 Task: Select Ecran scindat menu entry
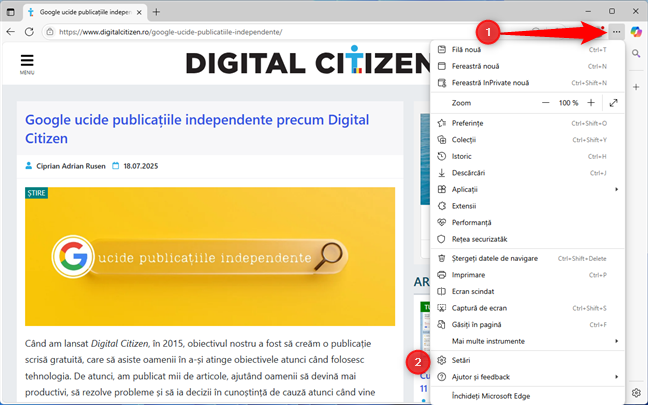click(x=527, y=291)
